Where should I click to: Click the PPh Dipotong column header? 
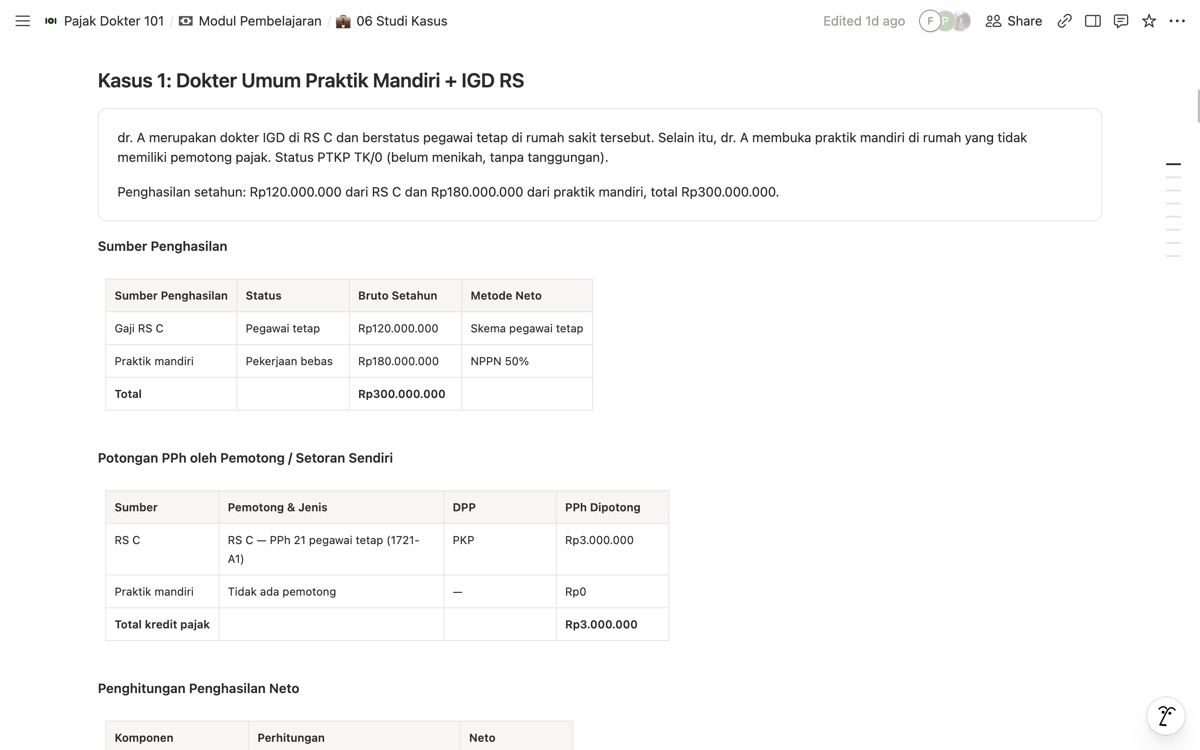(x=612, y=507)
